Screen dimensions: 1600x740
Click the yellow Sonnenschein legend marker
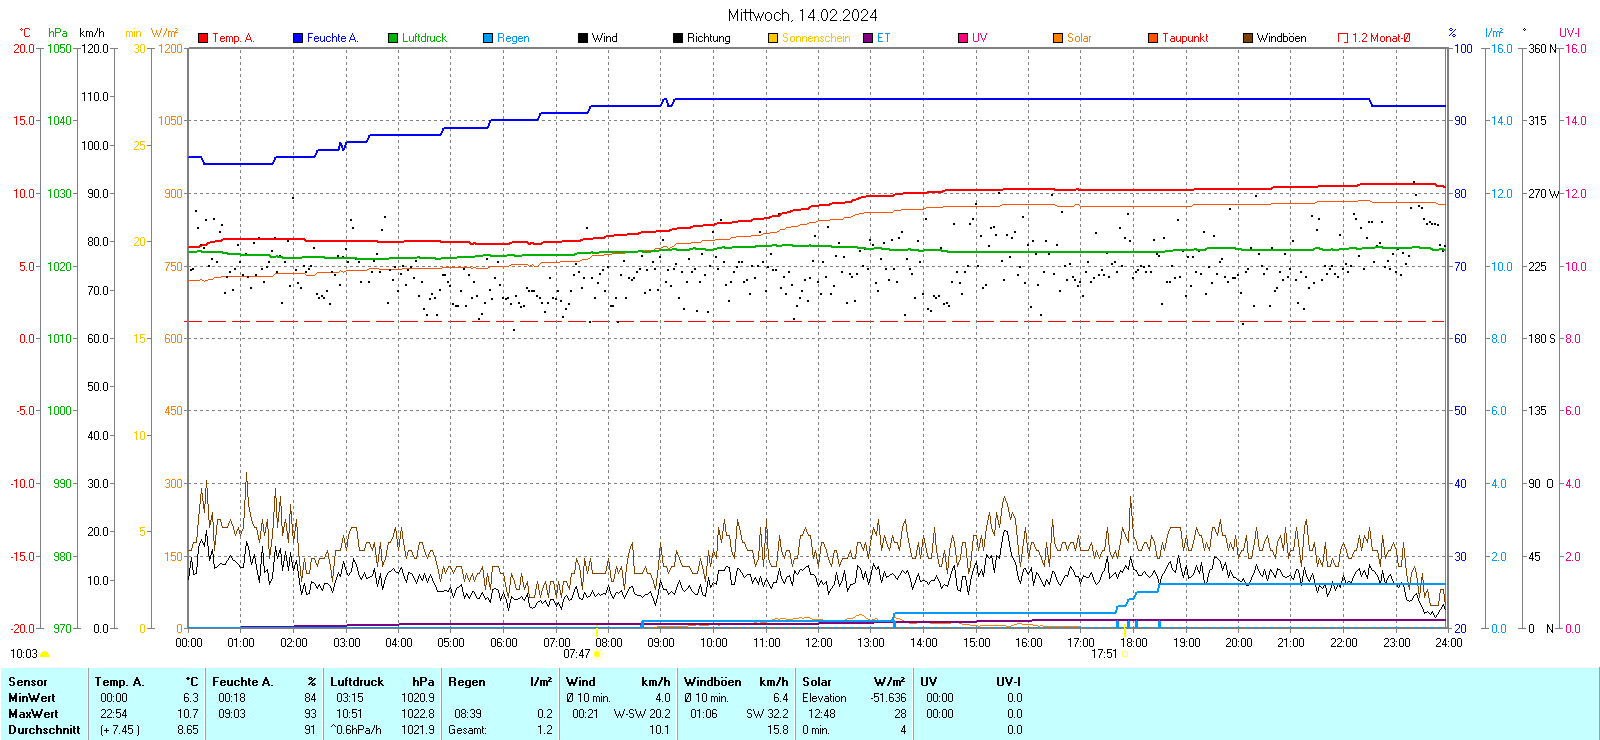click(773, 38)
